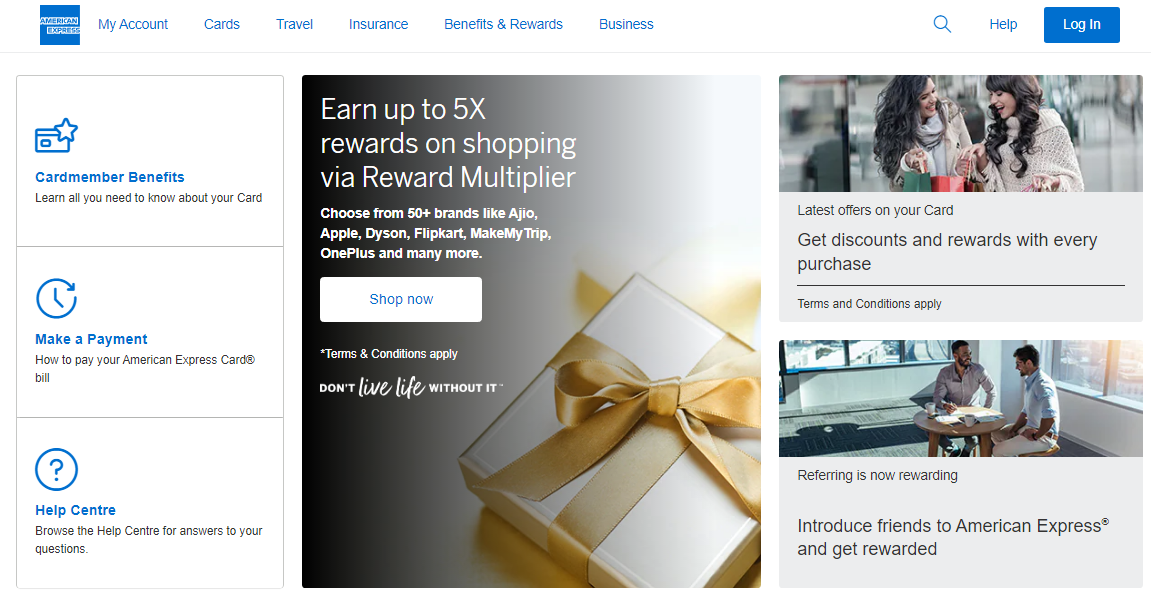Expand the Travel menu
Viewport: 1151px width, 593px height.
(x=294, y=24)
